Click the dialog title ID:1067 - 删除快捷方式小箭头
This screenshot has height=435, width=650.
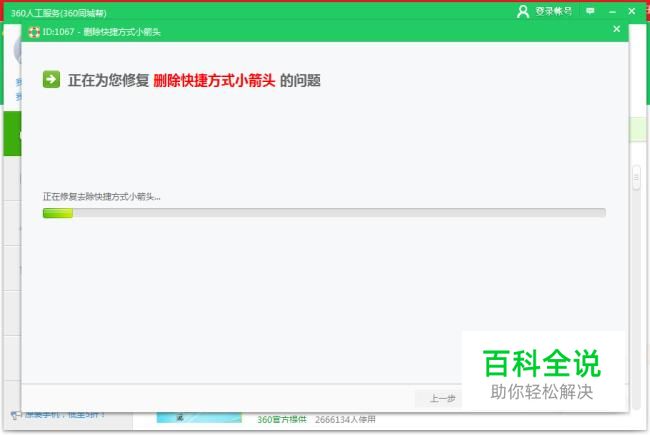click(101, 32)
